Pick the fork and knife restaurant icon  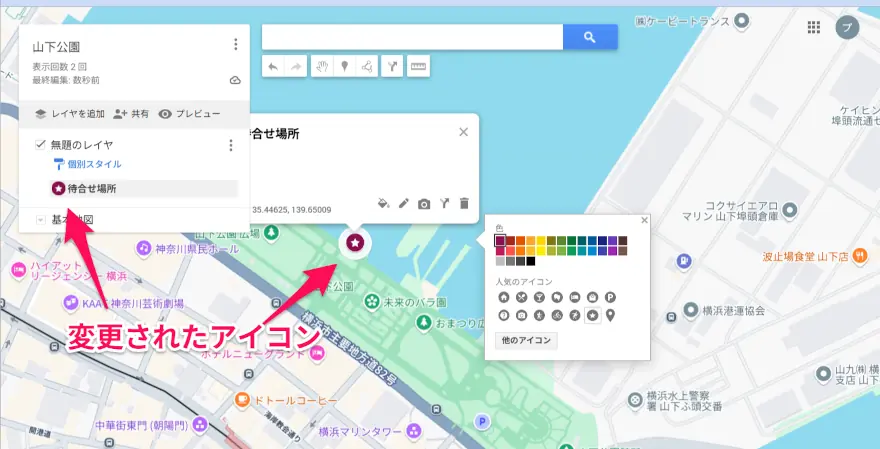[521, 297]
